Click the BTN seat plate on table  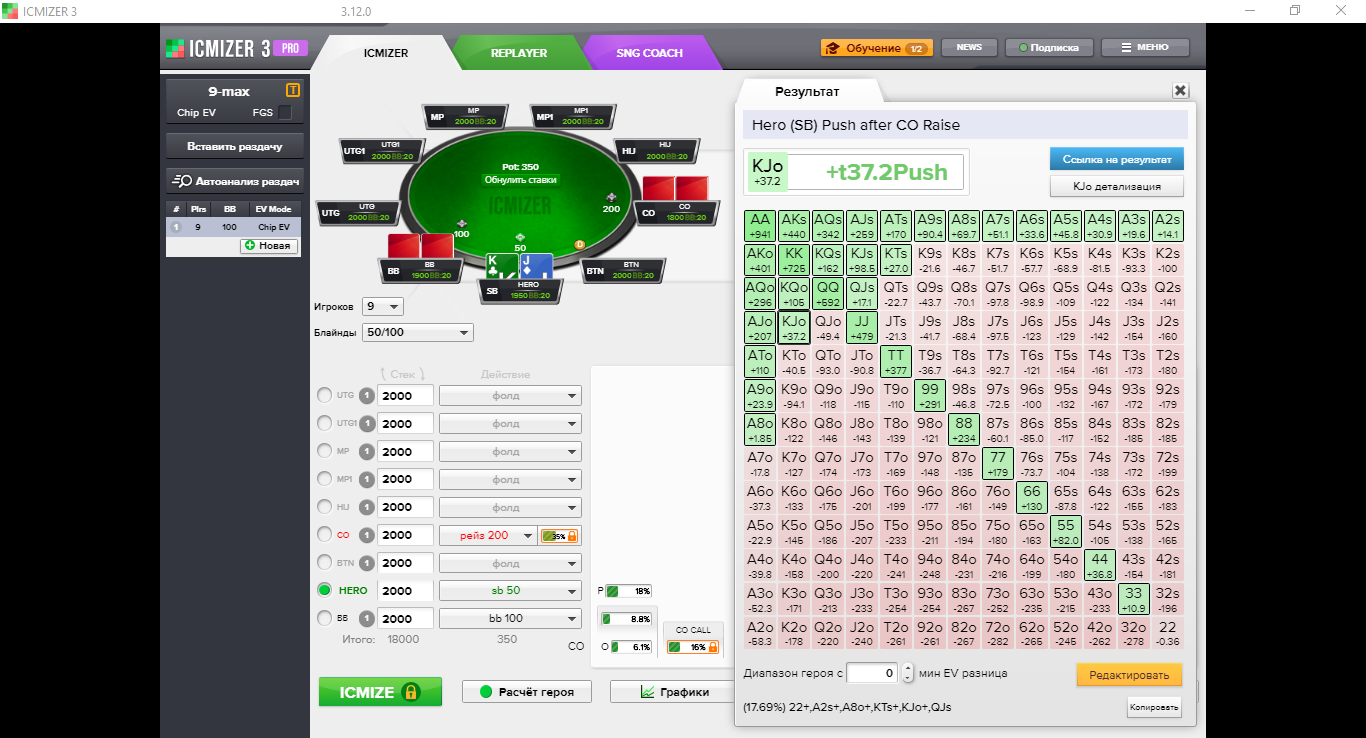[623, 270]
